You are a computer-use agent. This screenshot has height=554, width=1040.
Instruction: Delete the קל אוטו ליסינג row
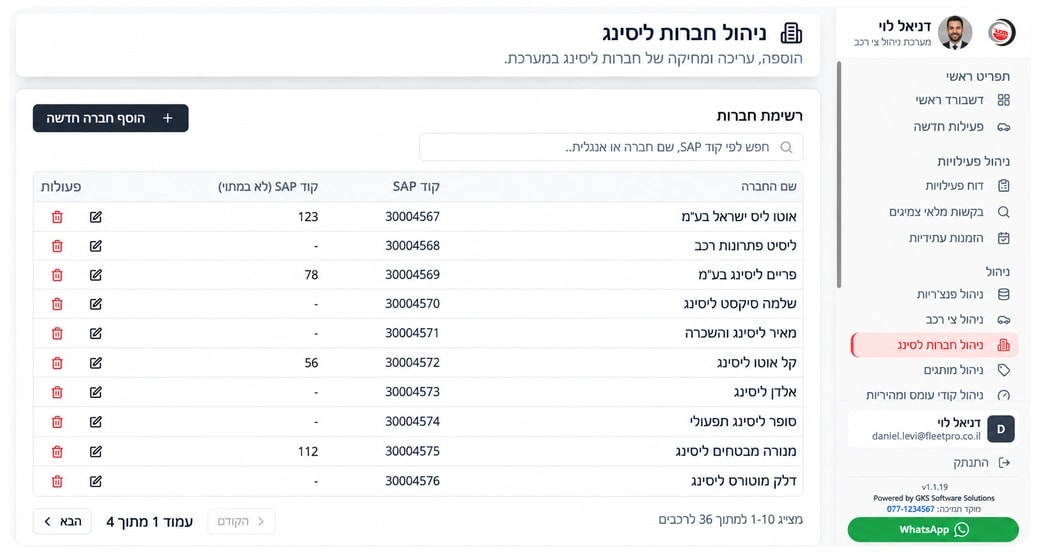pos(57,363)
